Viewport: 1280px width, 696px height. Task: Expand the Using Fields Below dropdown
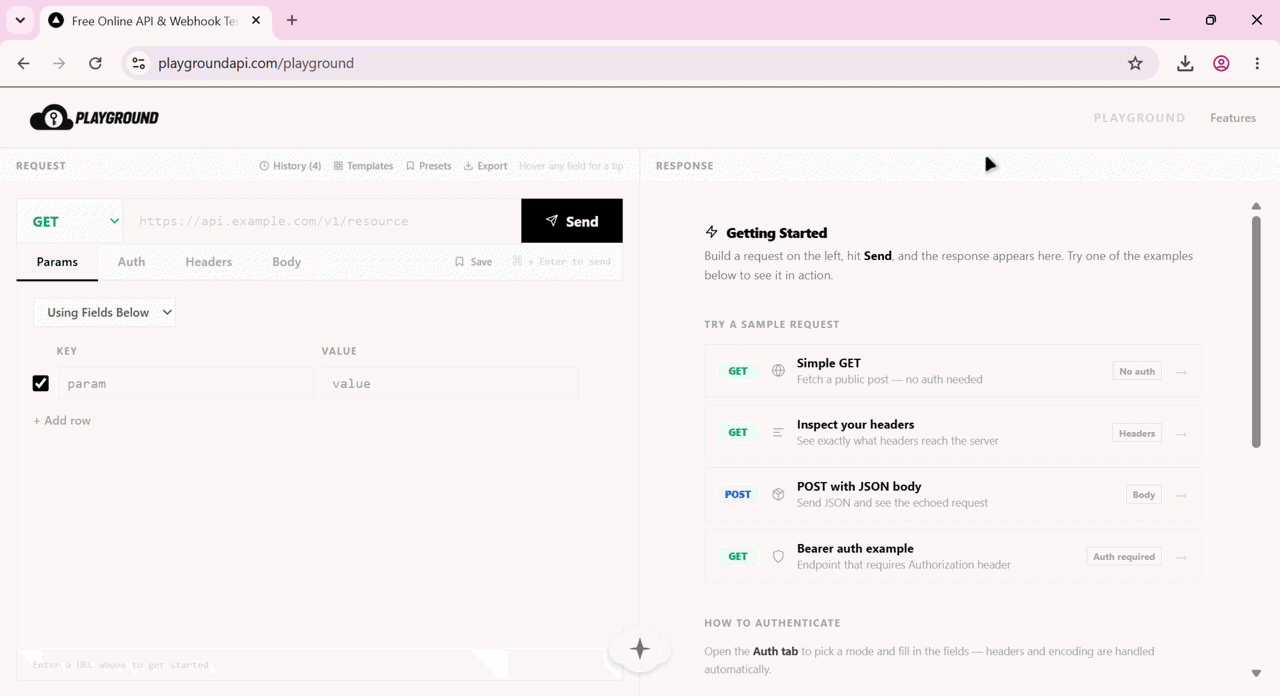tap(104, 313)
